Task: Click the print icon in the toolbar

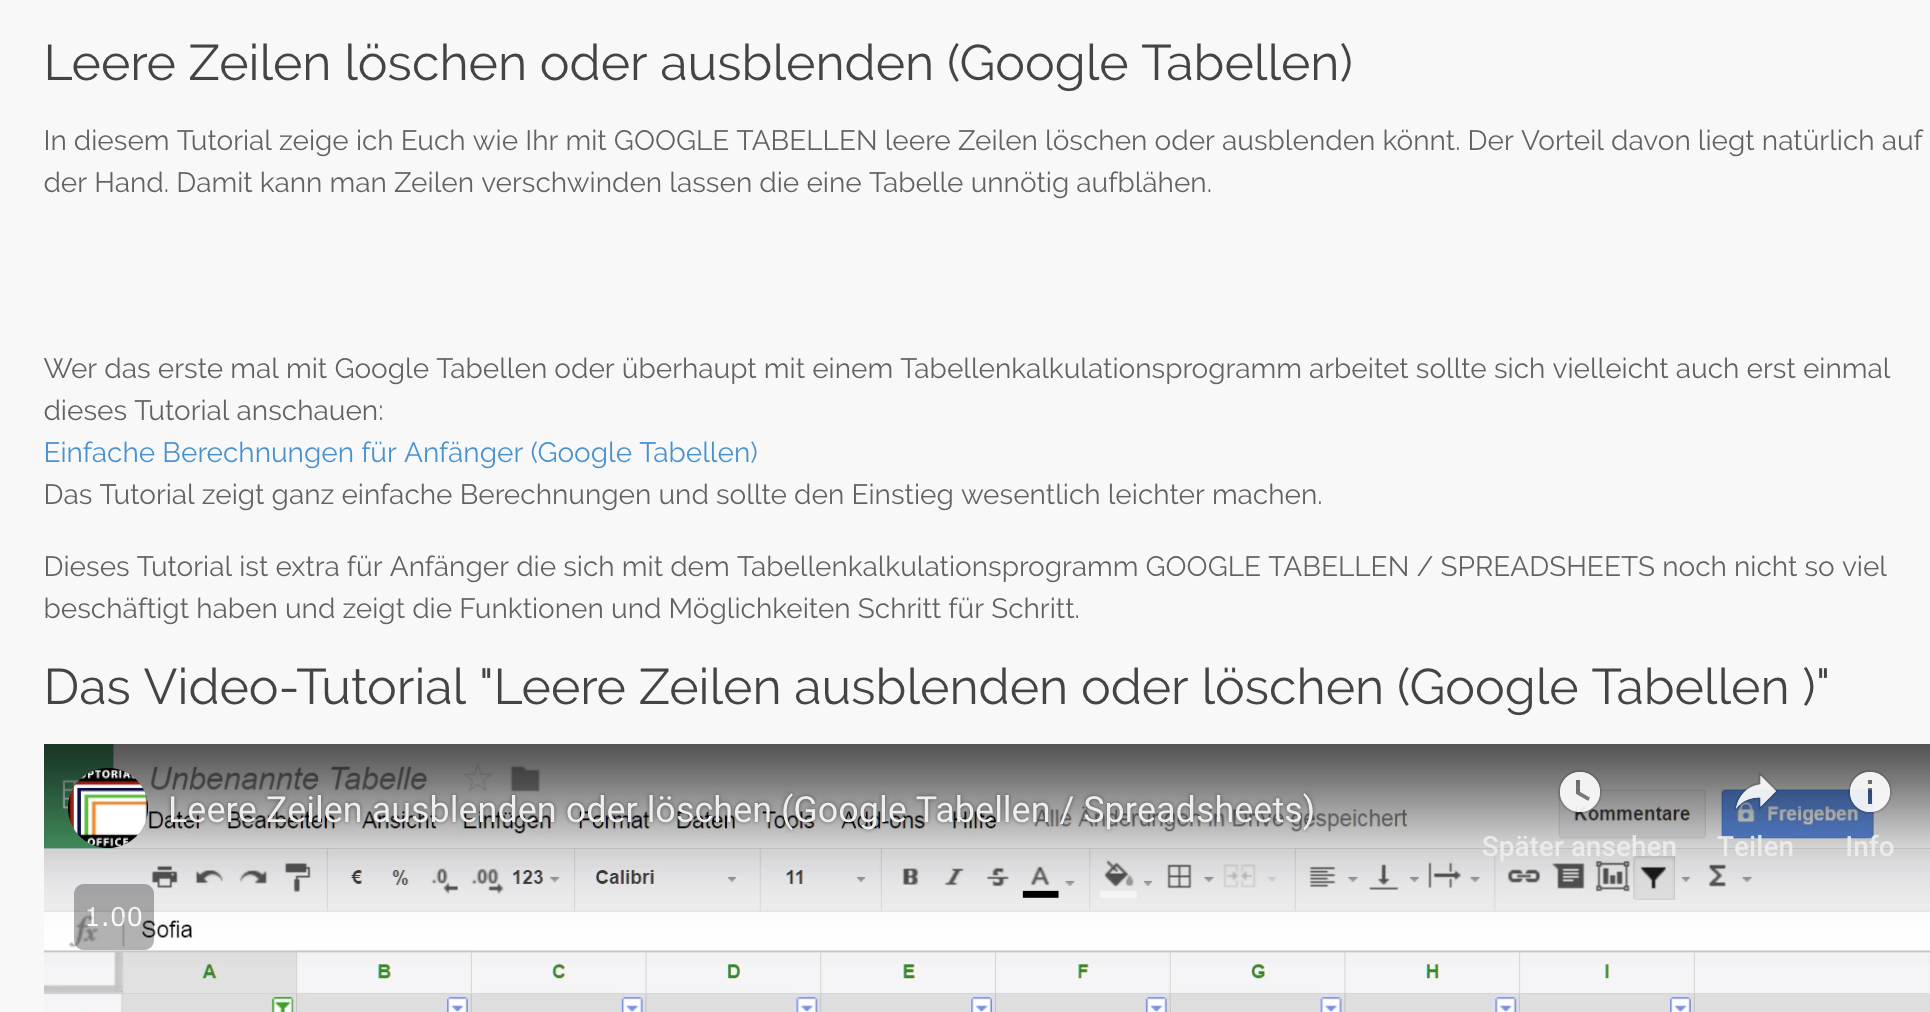Action: [165, 877]
